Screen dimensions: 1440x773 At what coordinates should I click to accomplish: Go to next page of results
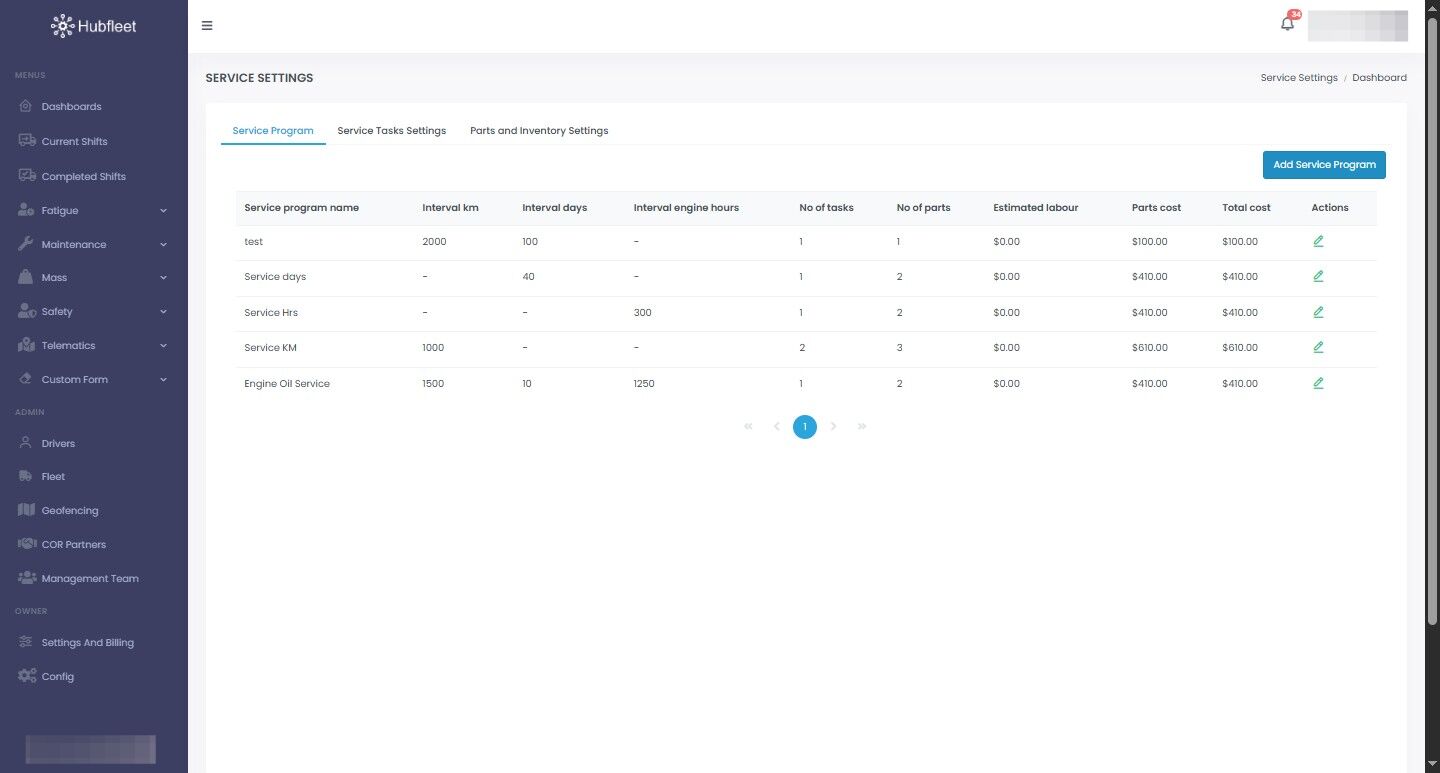(834, 427)
